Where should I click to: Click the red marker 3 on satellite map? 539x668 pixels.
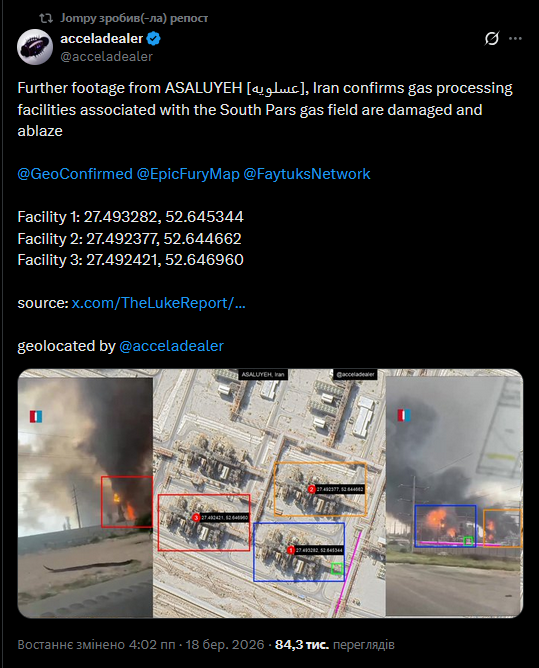click(x=196, y=518)
